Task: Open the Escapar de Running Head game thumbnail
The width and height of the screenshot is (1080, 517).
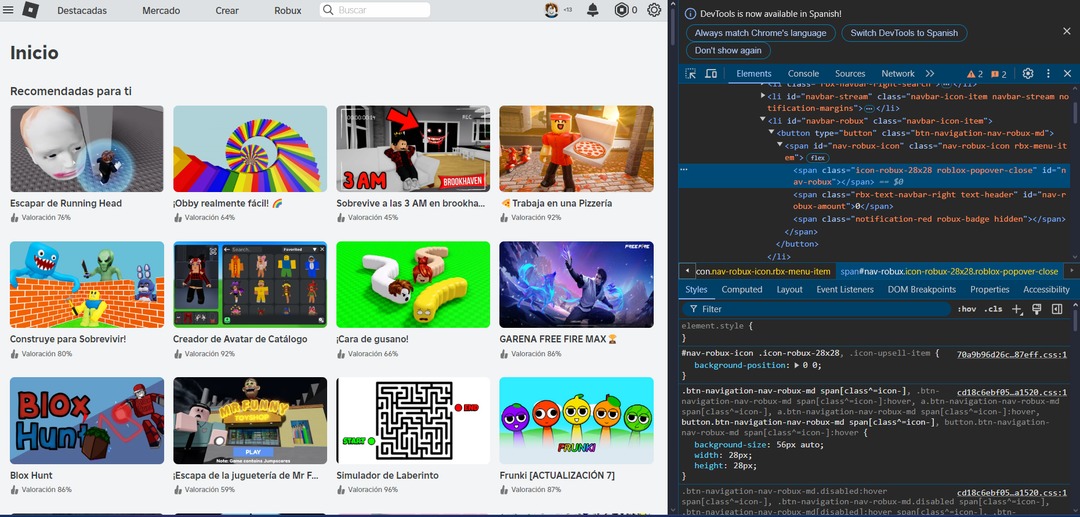Action: click(87, 149)
